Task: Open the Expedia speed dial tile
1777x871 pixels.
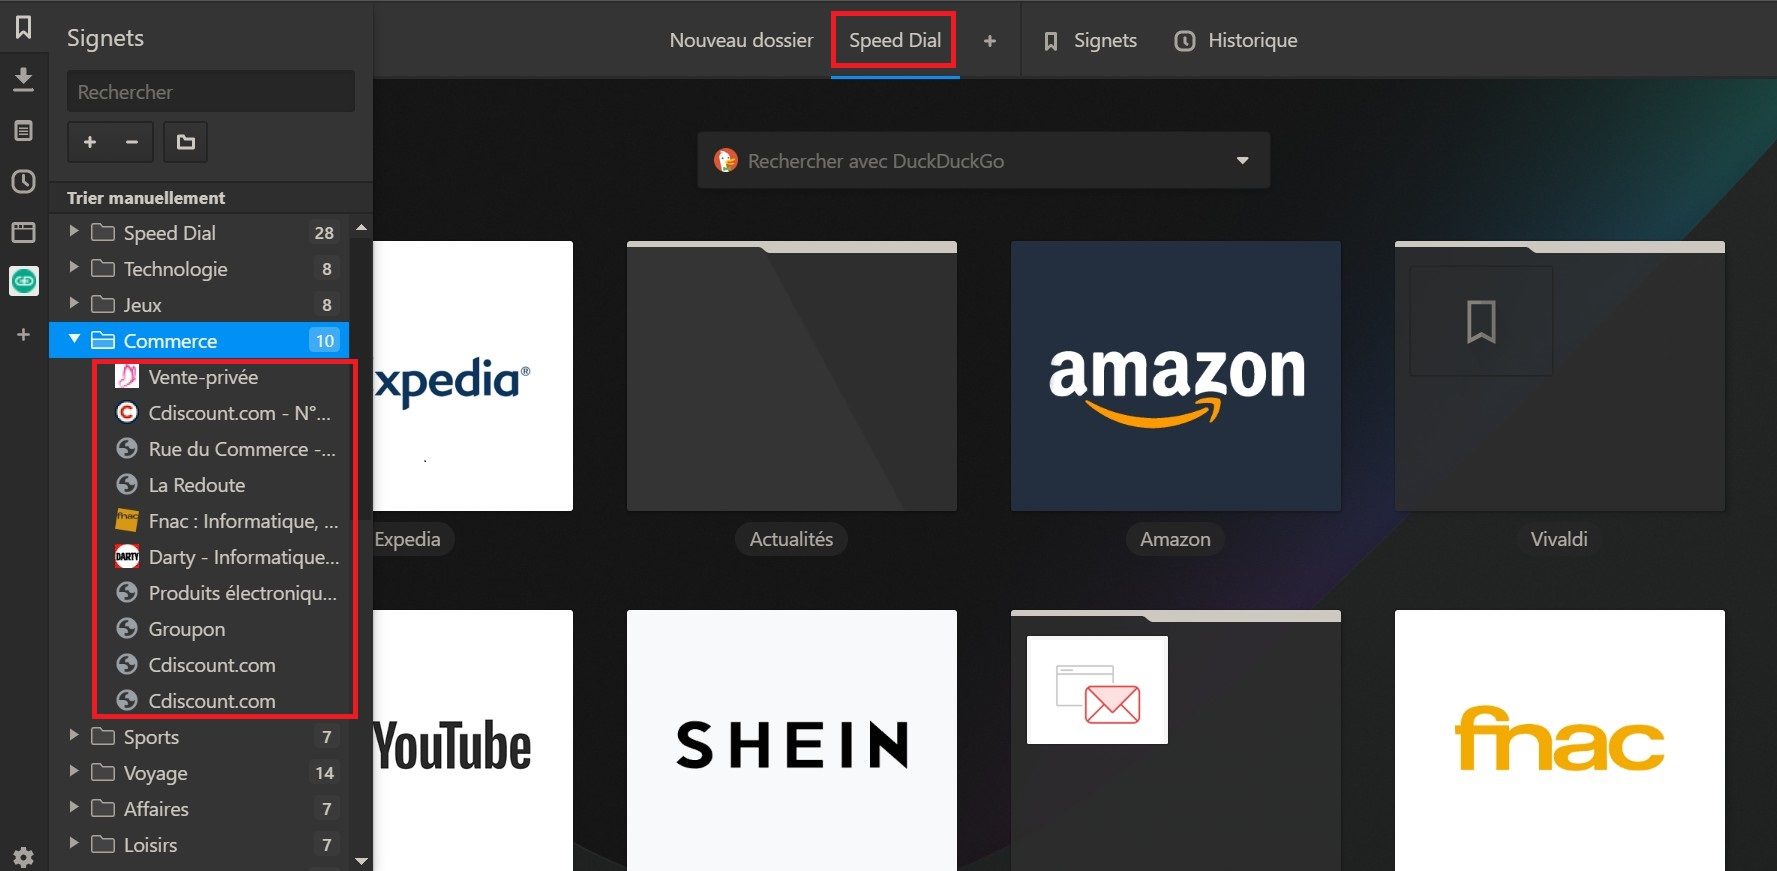Action: tap(473, 376)
